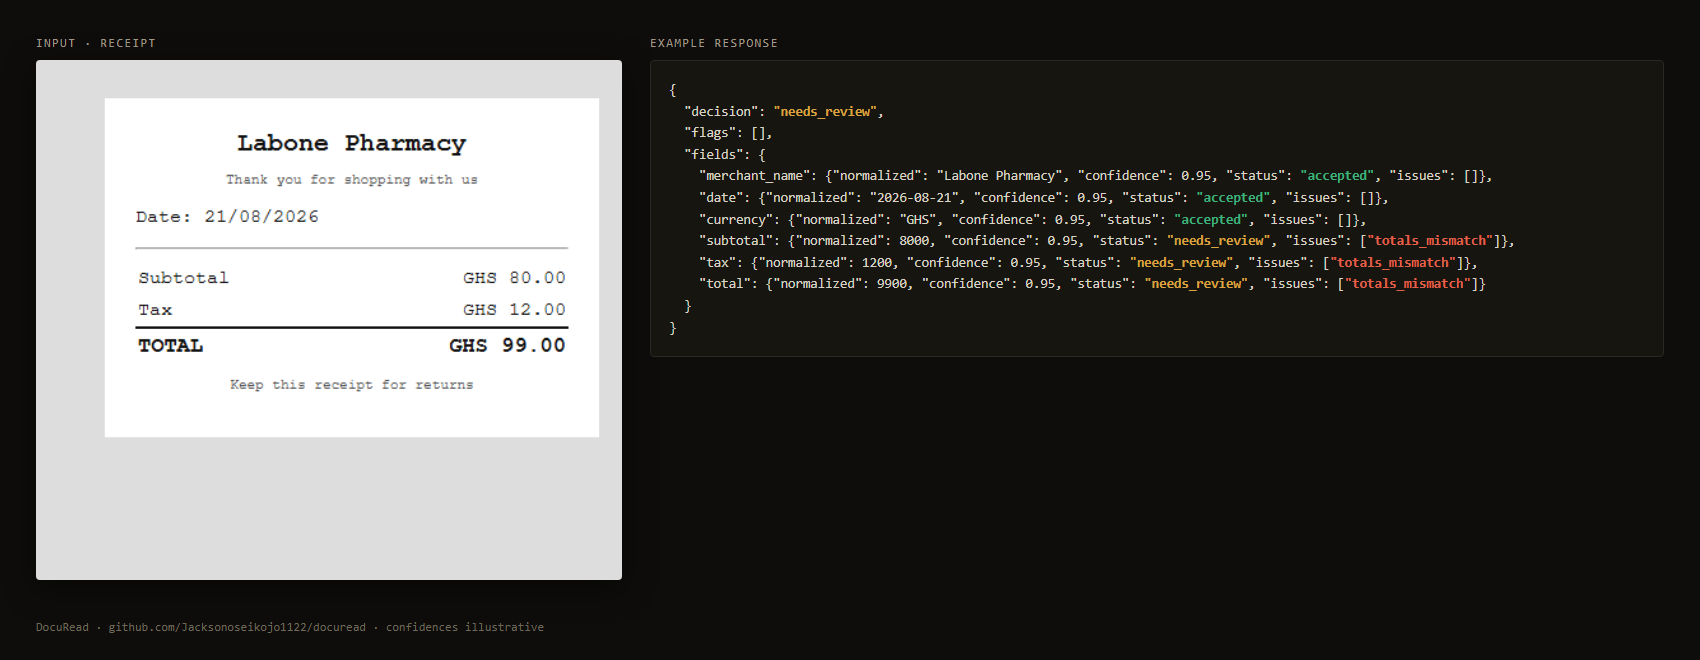1700x660 pixels.
Task: Click the "flags" empty array line
Action: pyautogui.click(x=728, y=133)
